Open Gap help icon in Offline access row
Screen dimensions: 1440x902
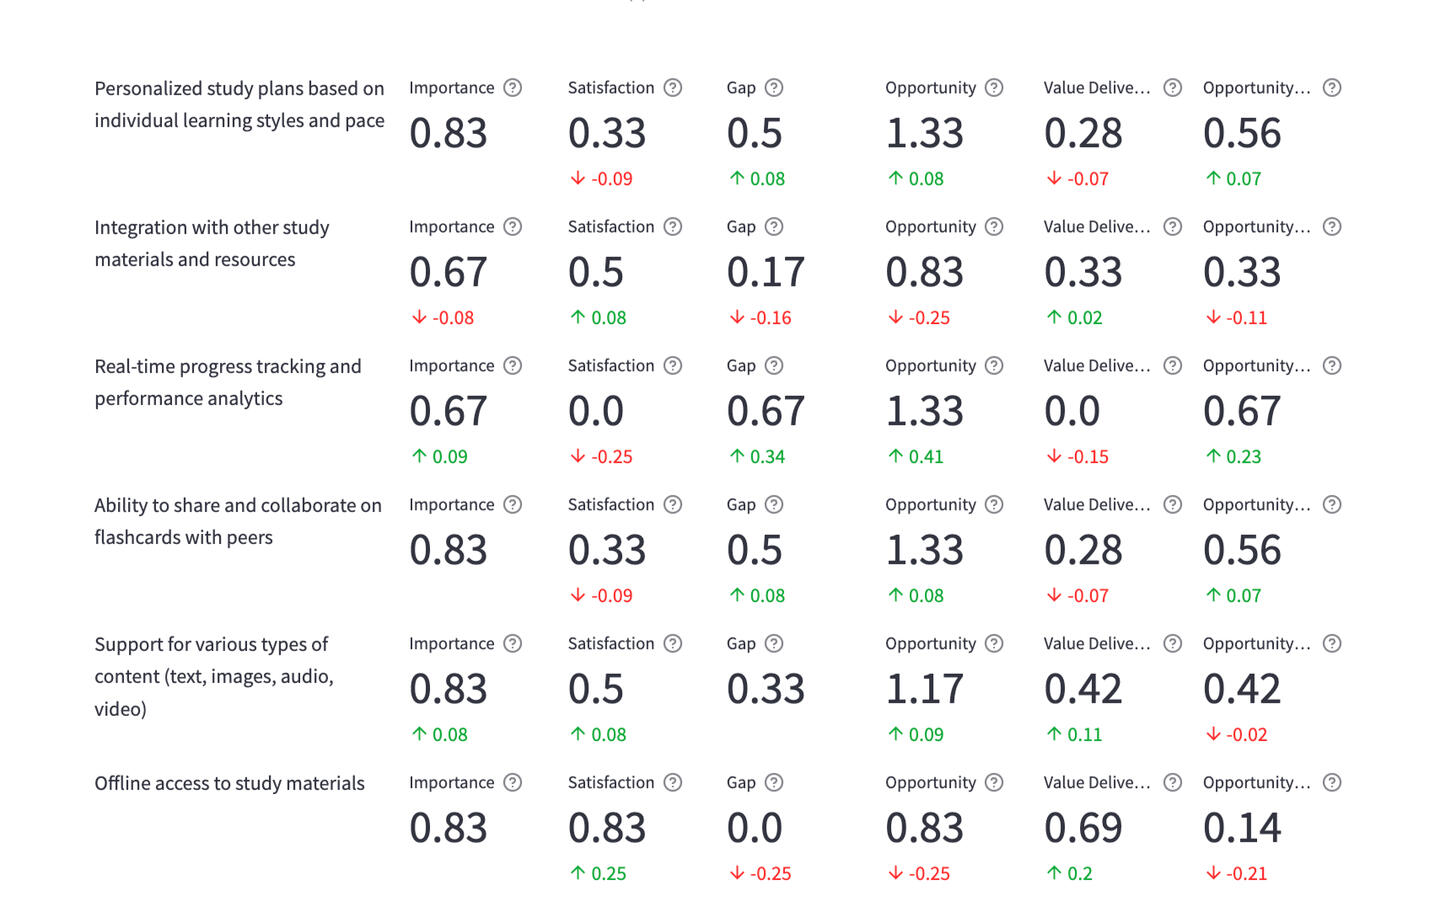click(x=774, y=783)
